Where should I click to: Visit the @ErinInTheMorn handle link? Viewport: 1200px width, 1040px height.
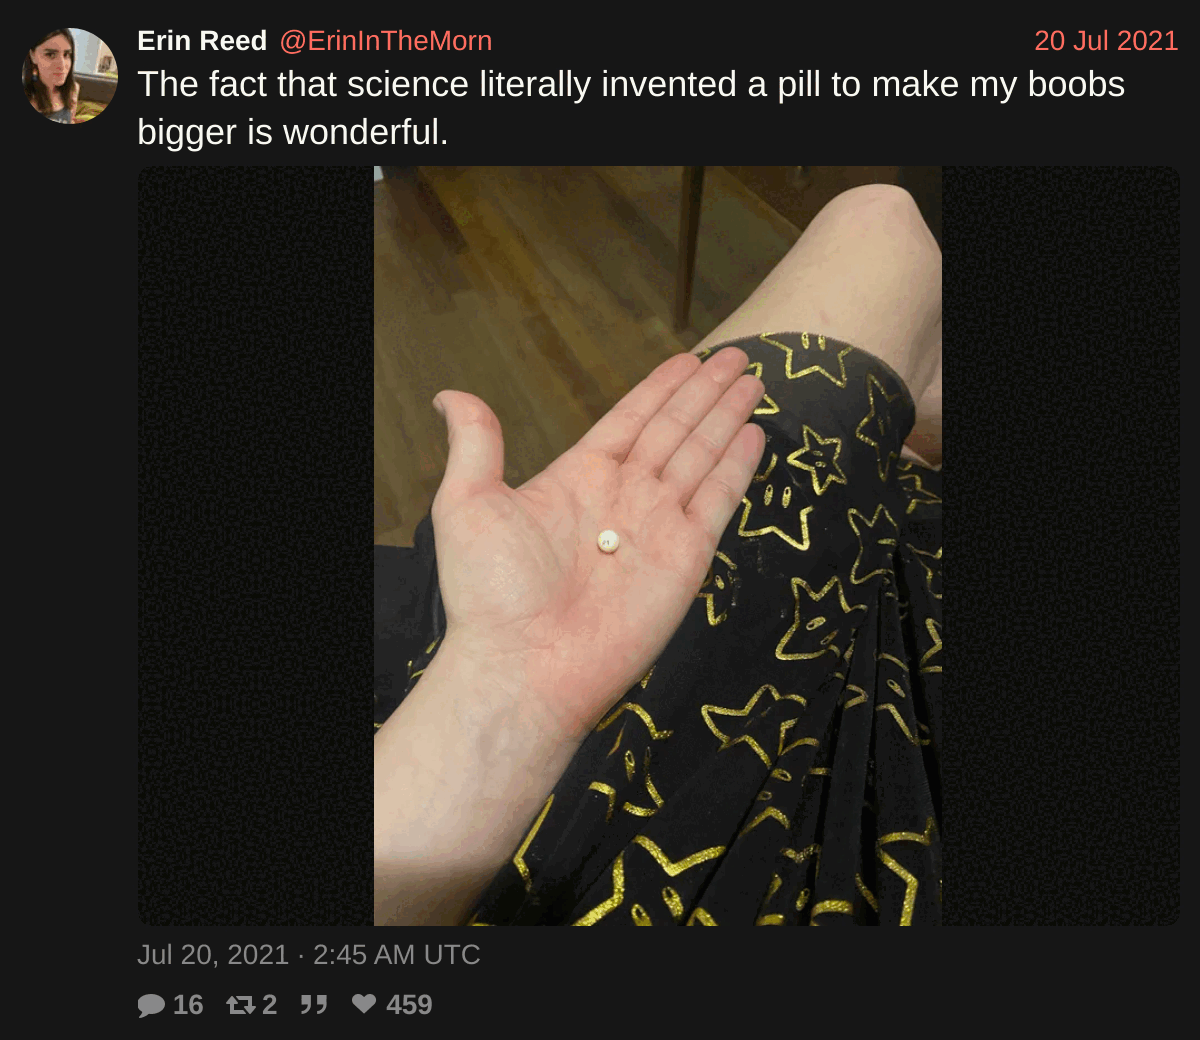click(x=386, y=41)
